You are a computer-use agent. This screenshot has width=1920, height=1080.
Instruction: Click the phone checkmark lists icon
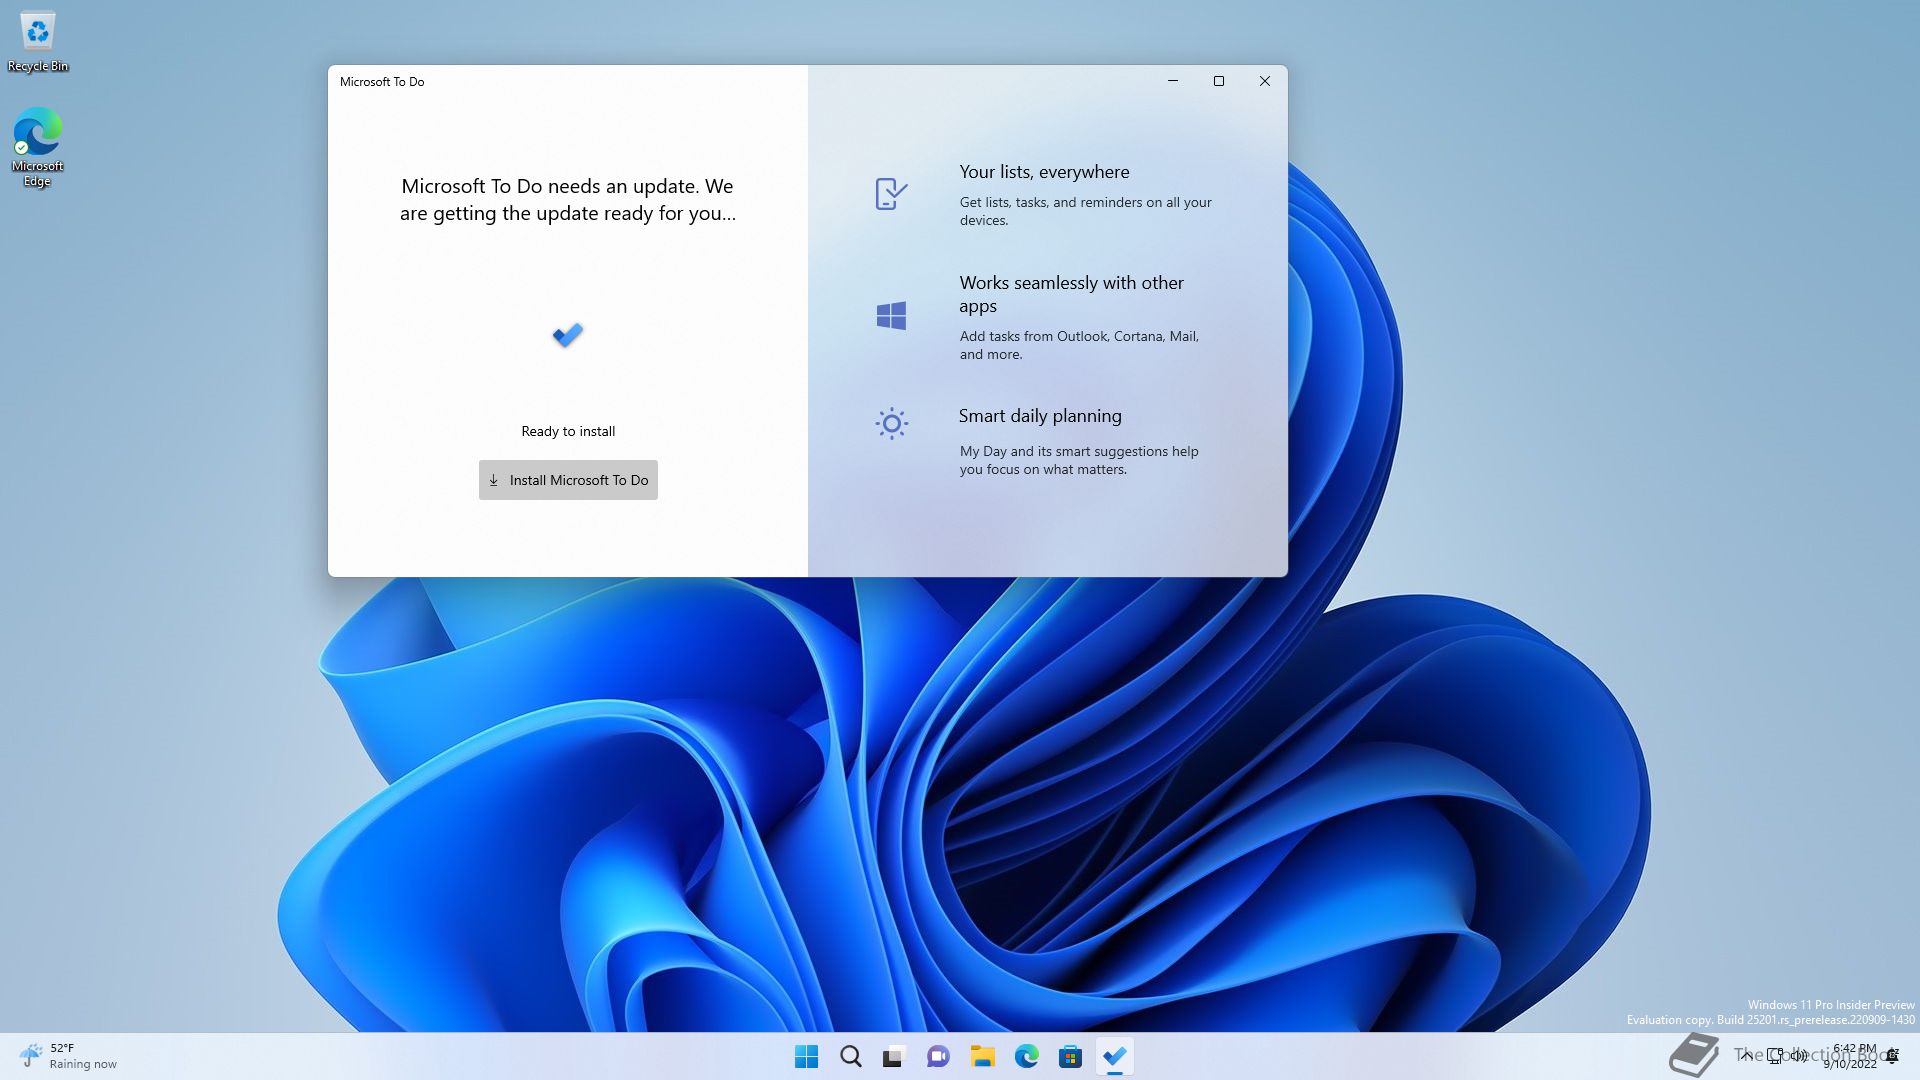(891, 193)
